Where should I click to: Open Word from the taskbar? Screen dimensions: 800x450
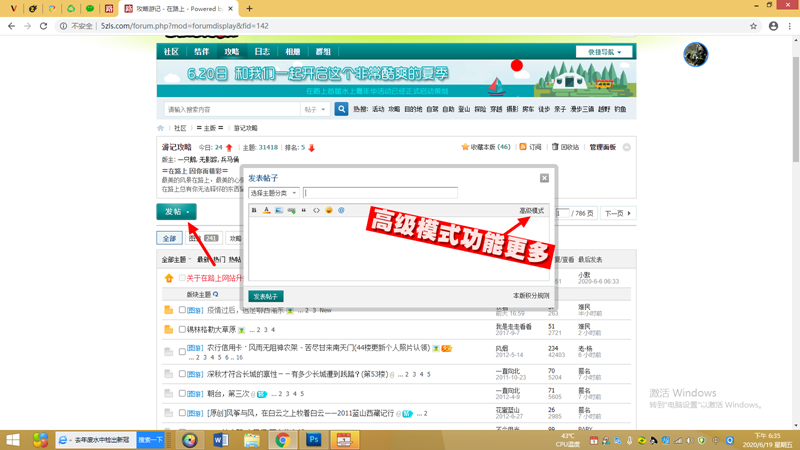[x=221, y=440]
